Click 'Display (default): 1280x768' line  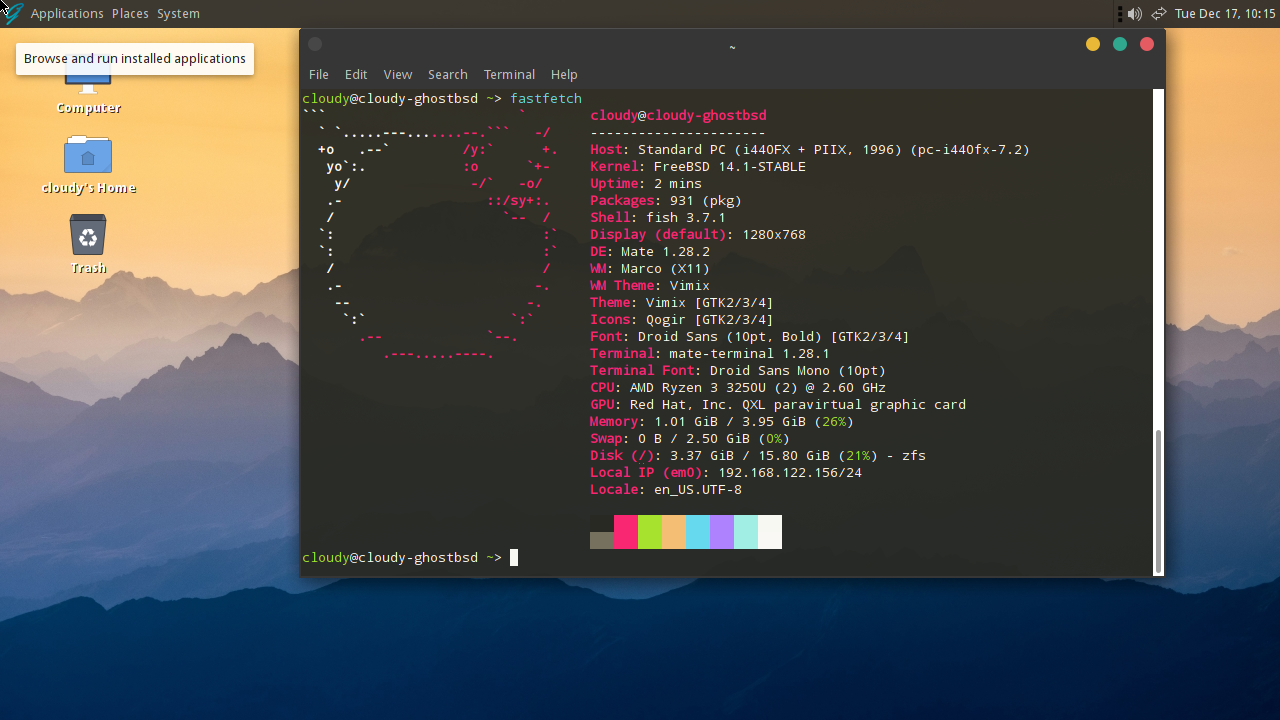[x=698, y=234]
